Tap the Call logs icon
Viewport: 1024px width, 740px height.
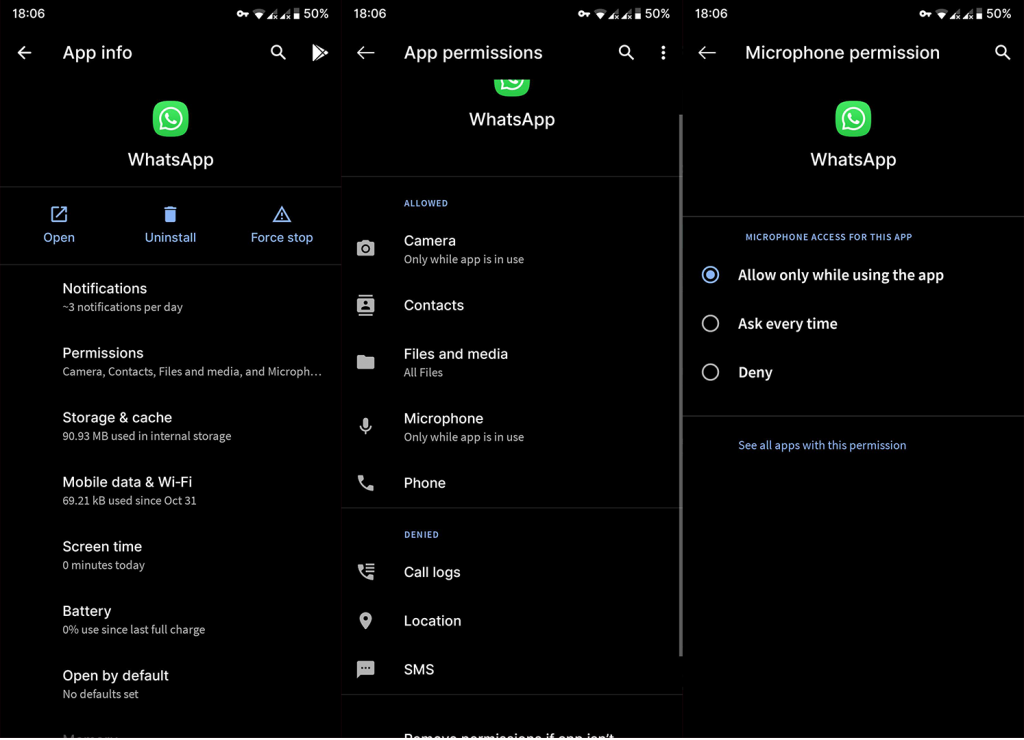(366, 571)
